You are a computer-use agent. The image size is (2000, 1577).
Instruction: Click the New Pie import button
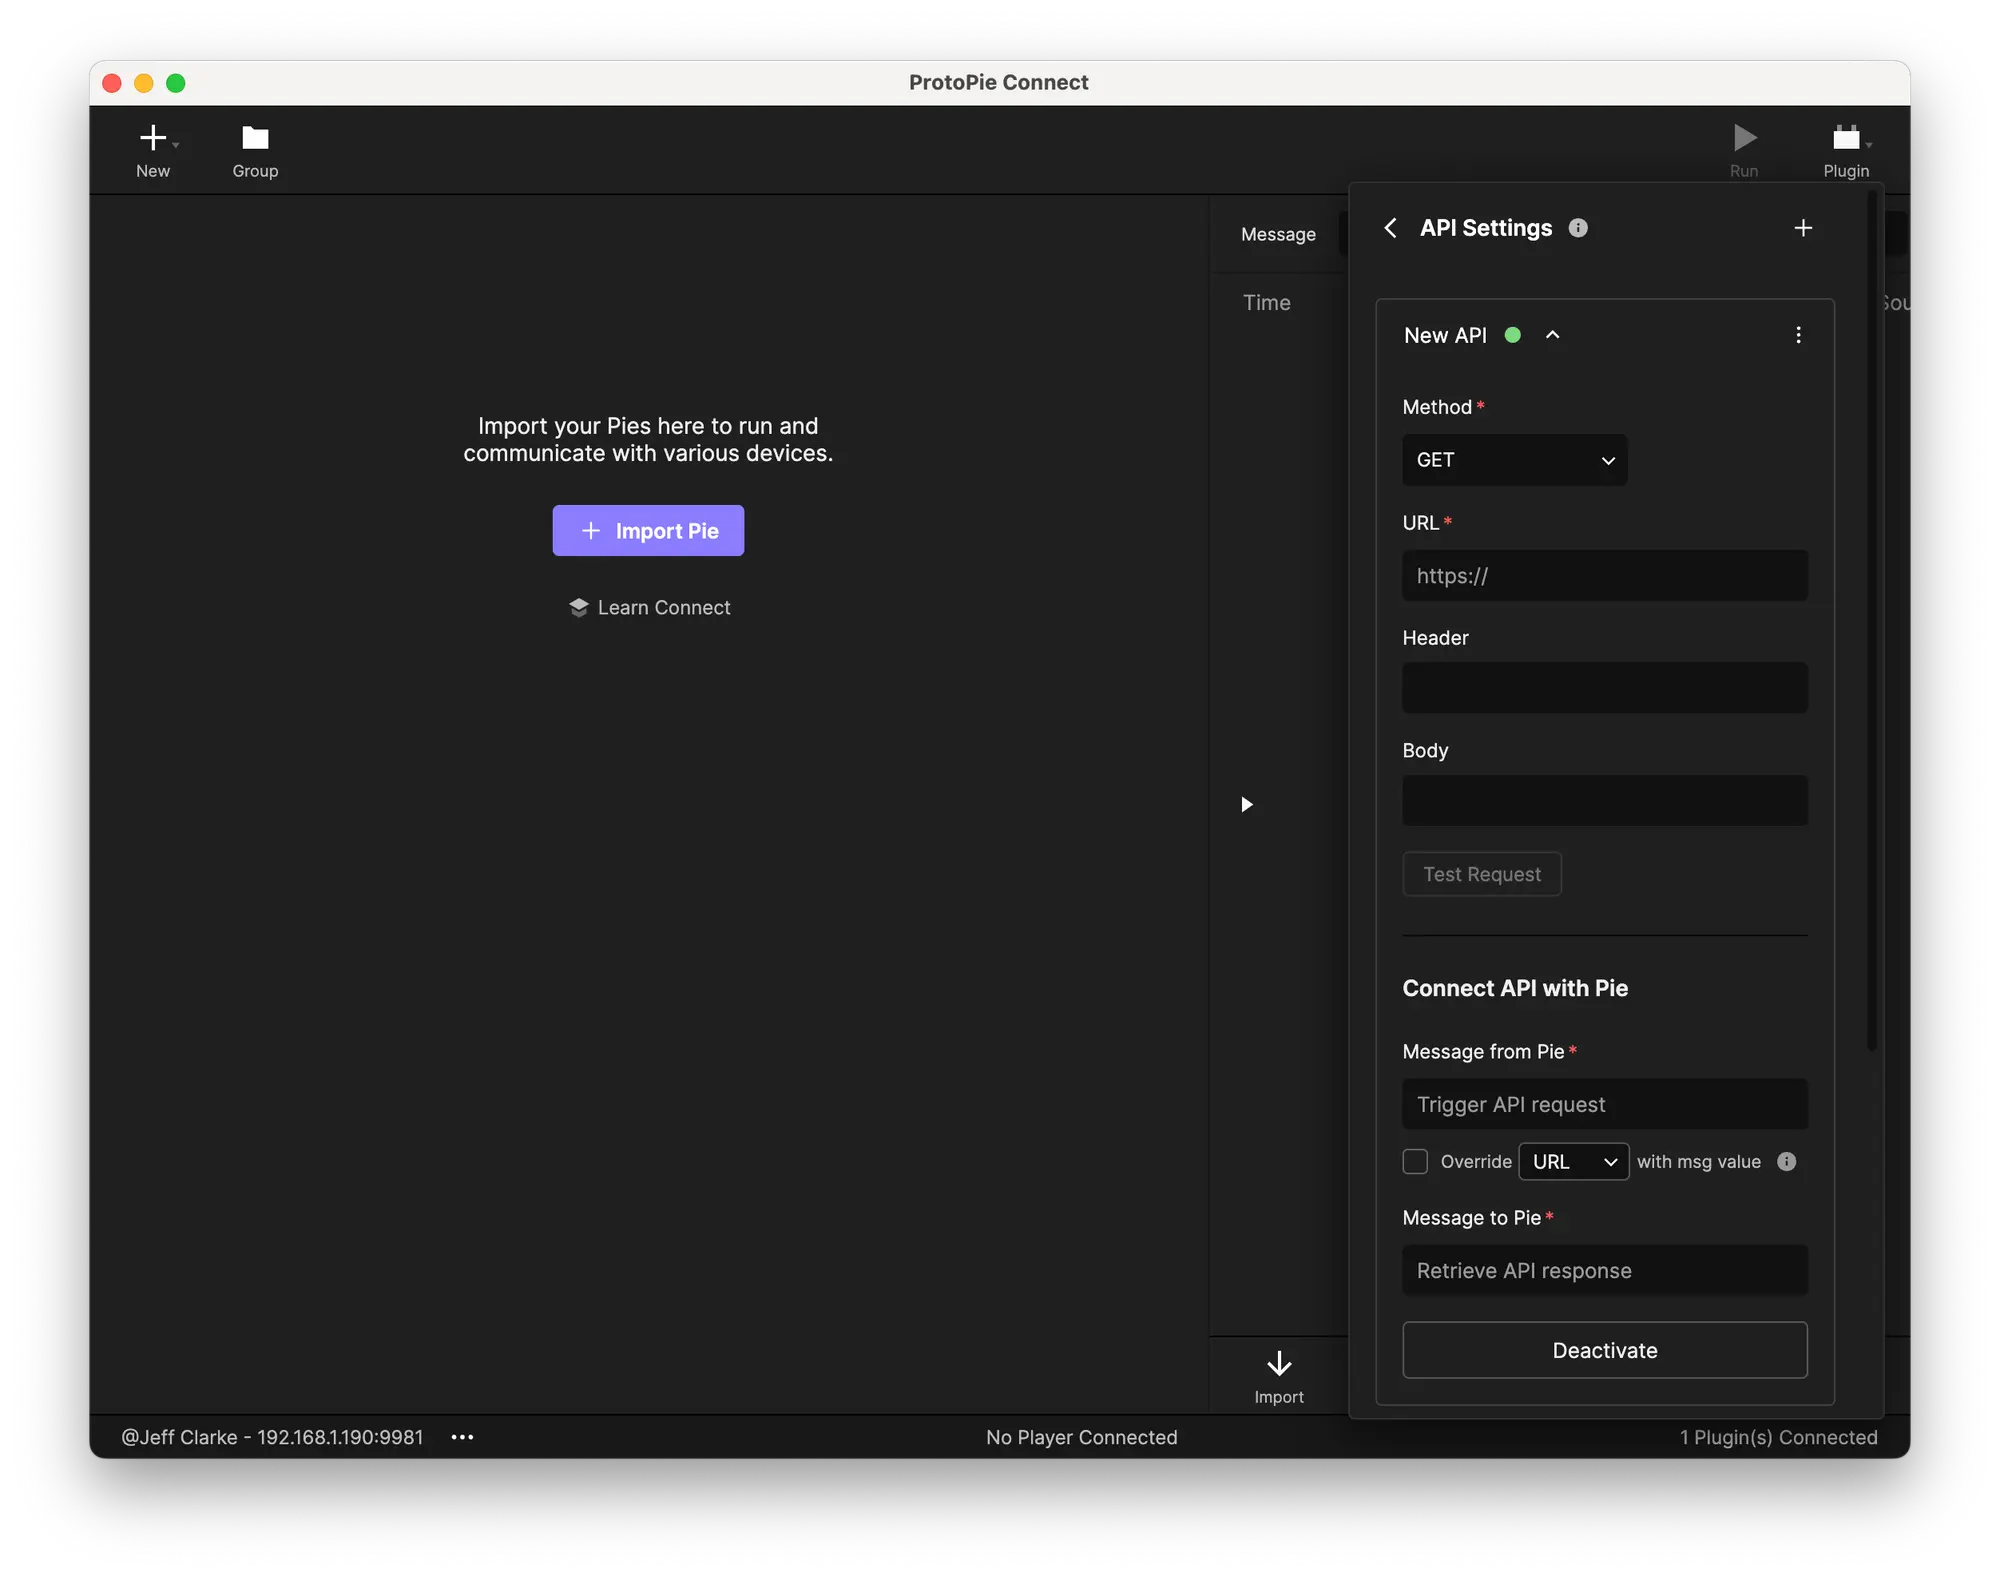tap(648, 529)
